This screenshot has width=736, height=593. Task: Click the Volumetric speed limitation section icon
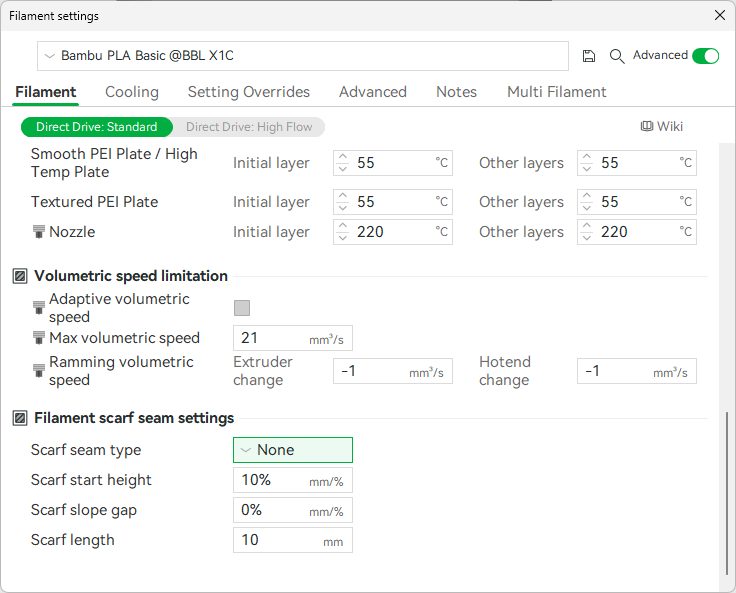pos(20,276)
